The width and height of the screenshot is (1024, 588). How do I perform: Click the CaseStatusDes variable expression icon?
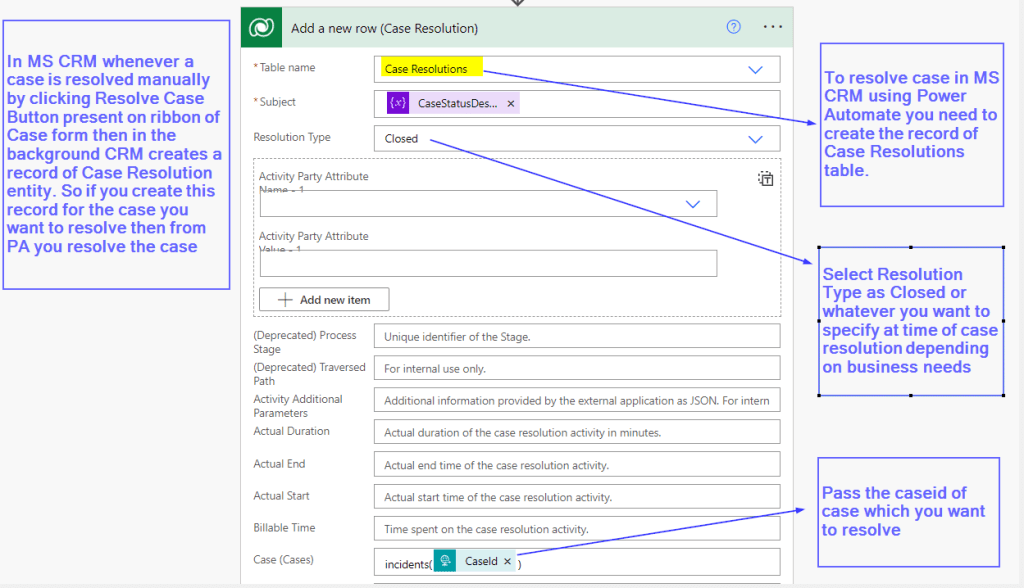pyautogui.click(x=398, y=103)
